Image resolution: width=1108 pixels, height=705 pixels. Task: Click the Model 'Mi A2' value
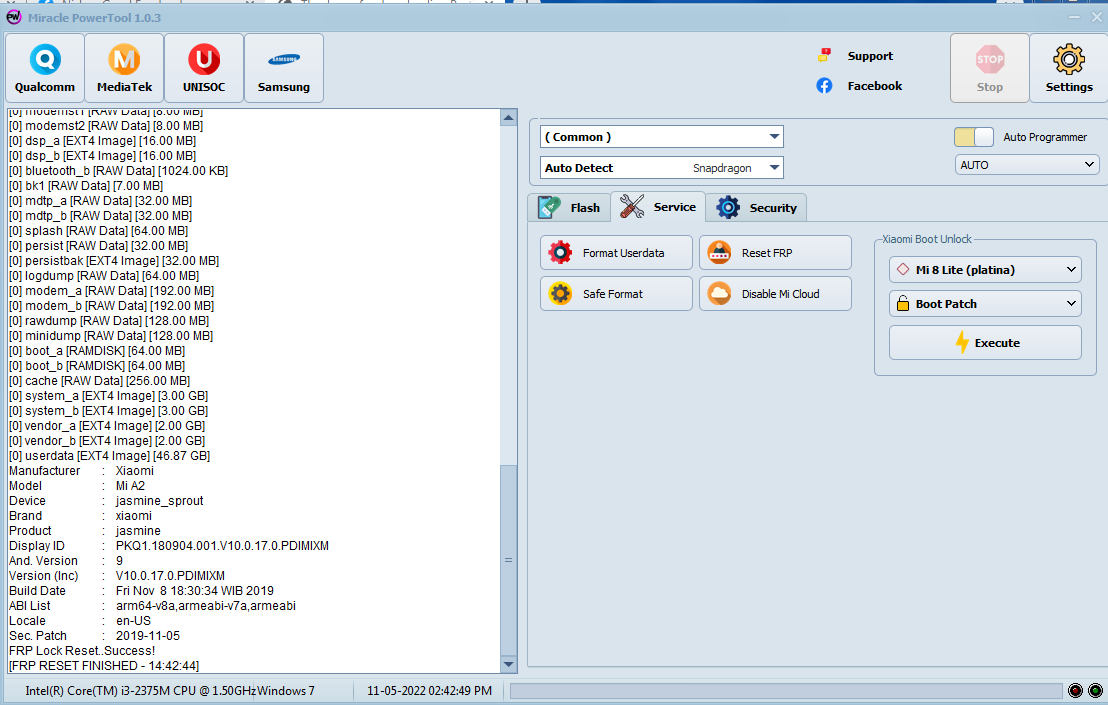130,486
